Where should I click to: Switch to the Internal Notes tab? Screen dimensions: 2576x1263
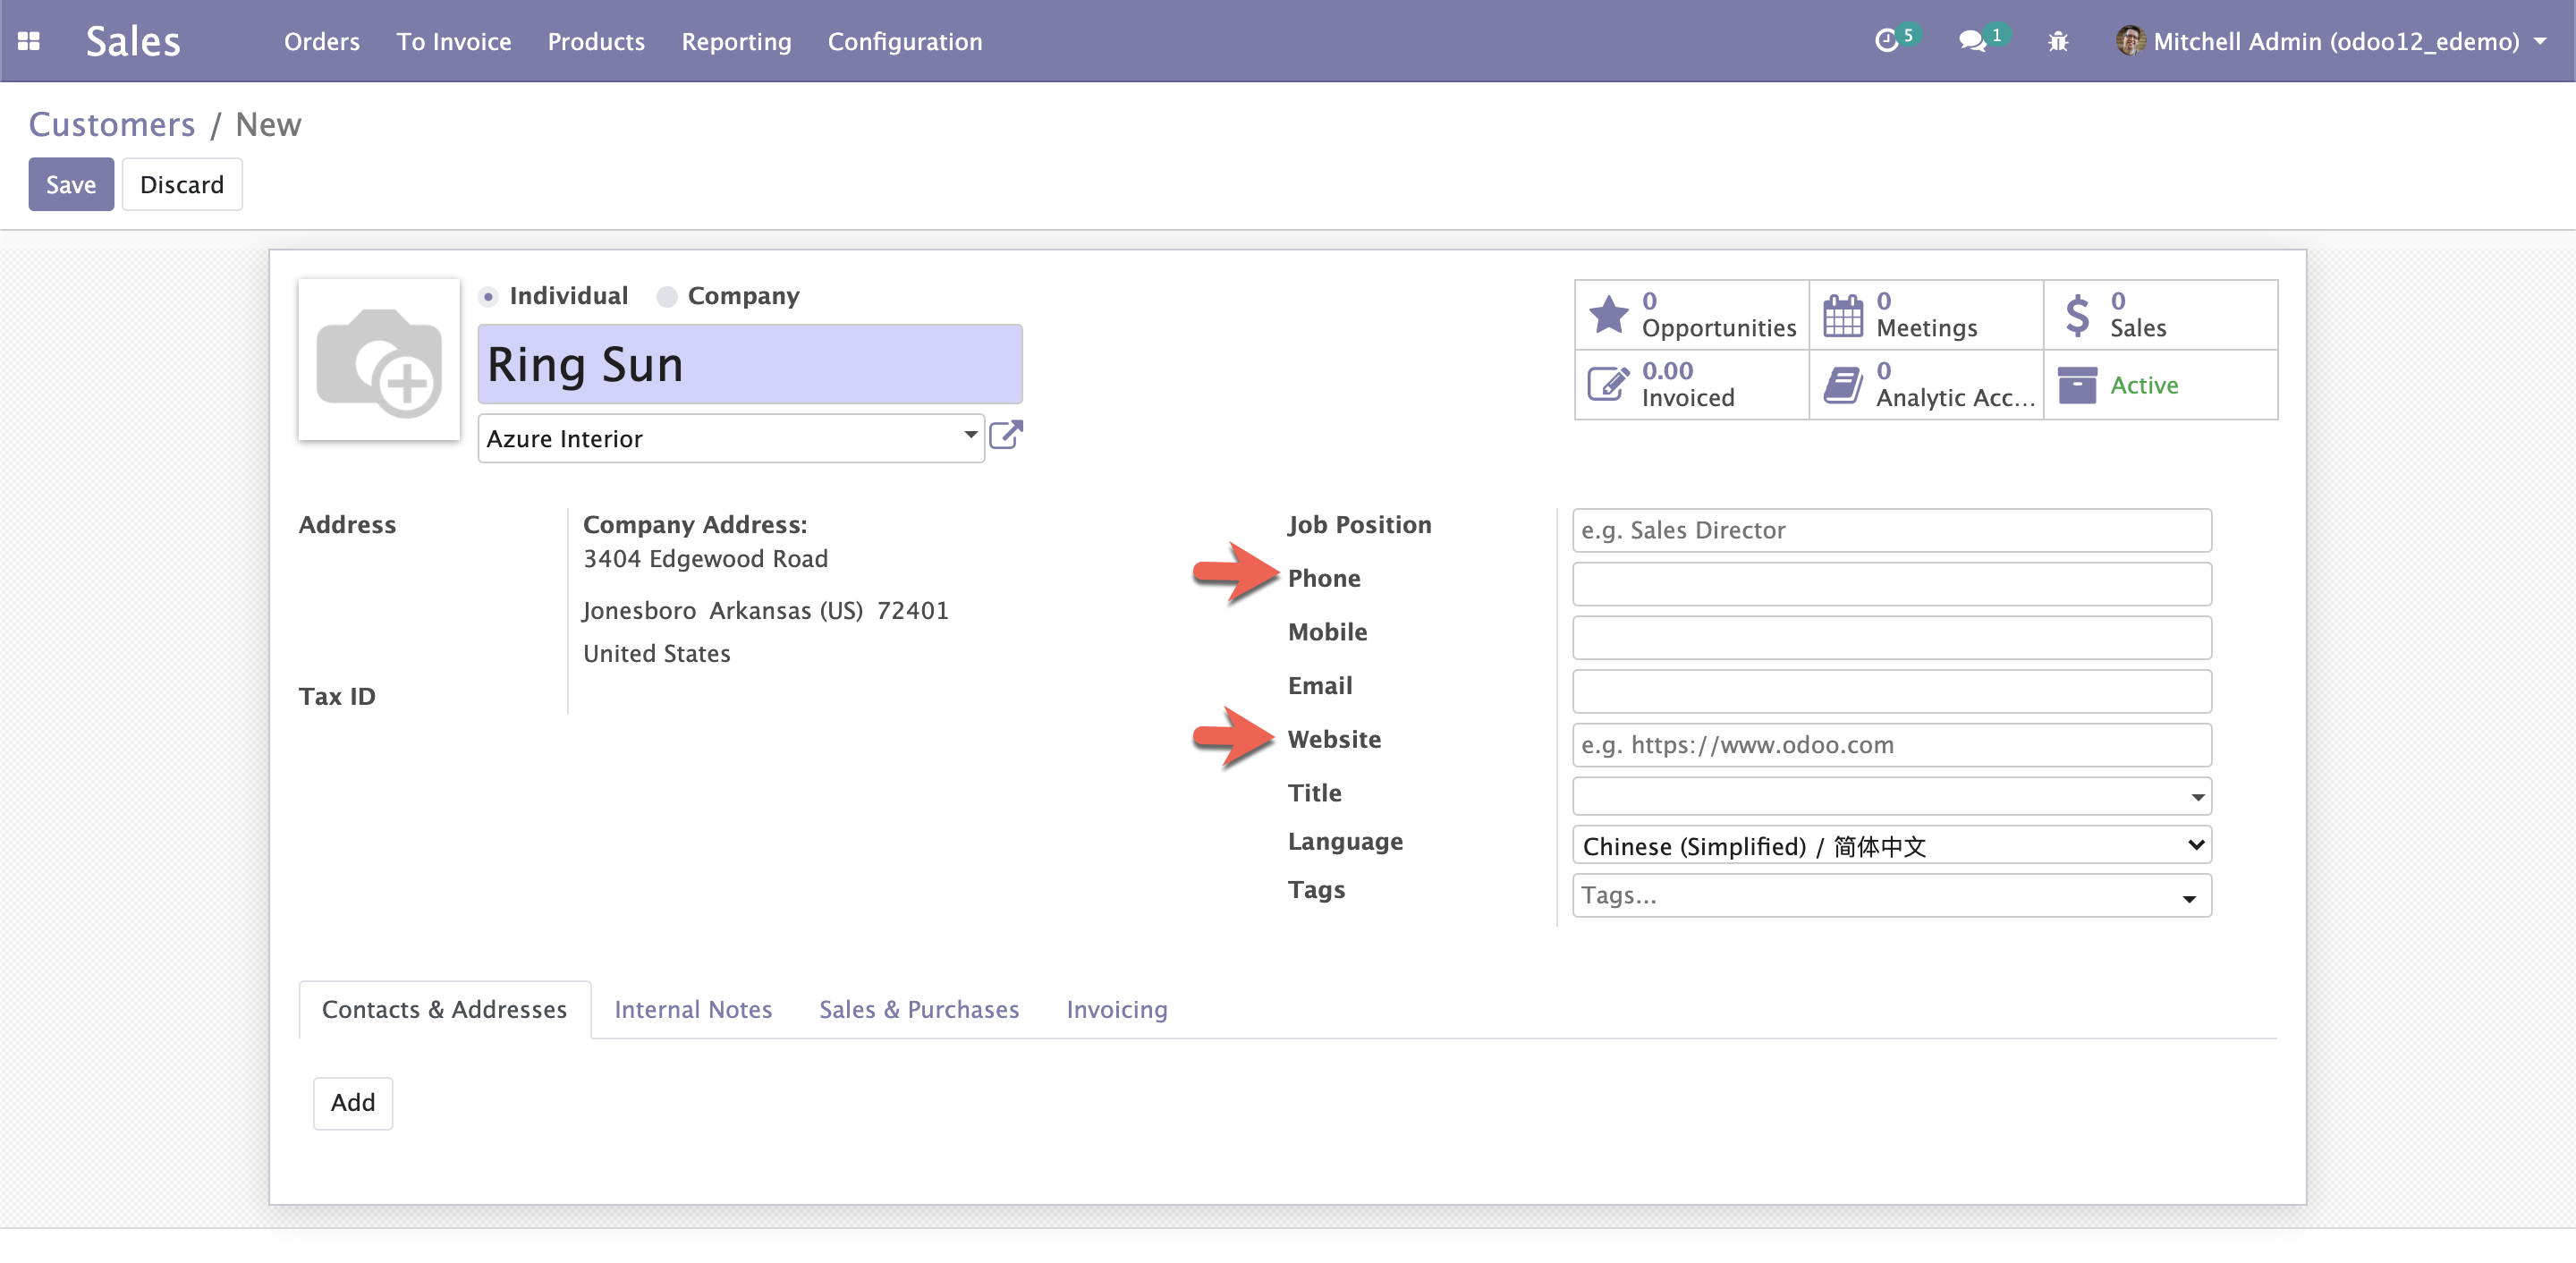click(x=691, y=1008)
